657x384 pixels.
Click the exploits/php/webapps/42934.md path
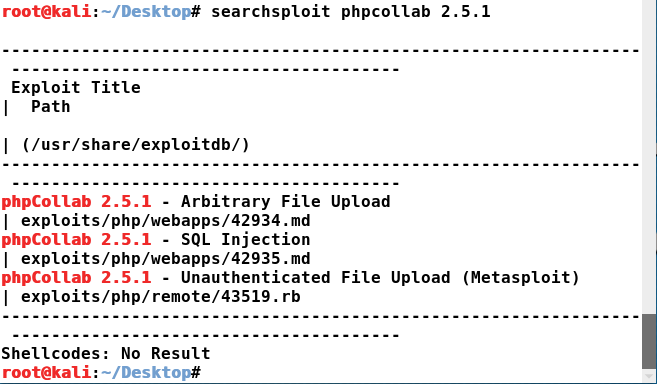pos(166,221)
